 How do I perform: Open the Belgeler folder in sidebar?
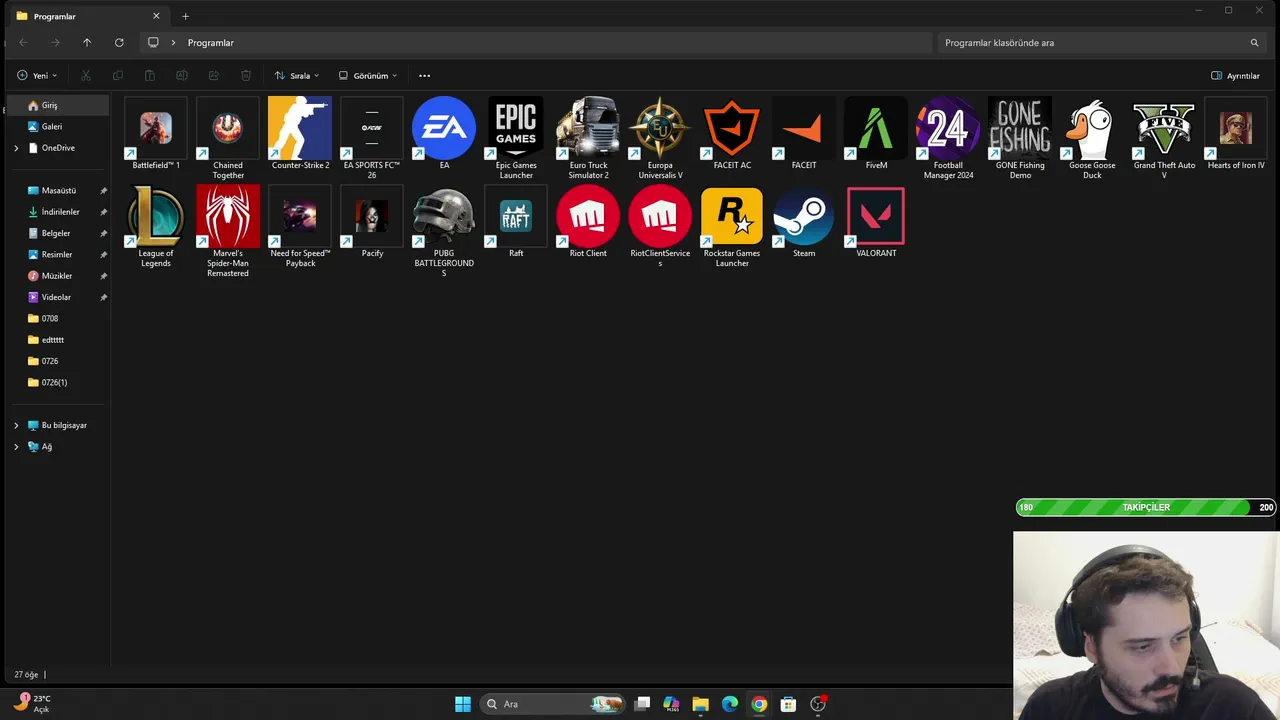point(57,234)
